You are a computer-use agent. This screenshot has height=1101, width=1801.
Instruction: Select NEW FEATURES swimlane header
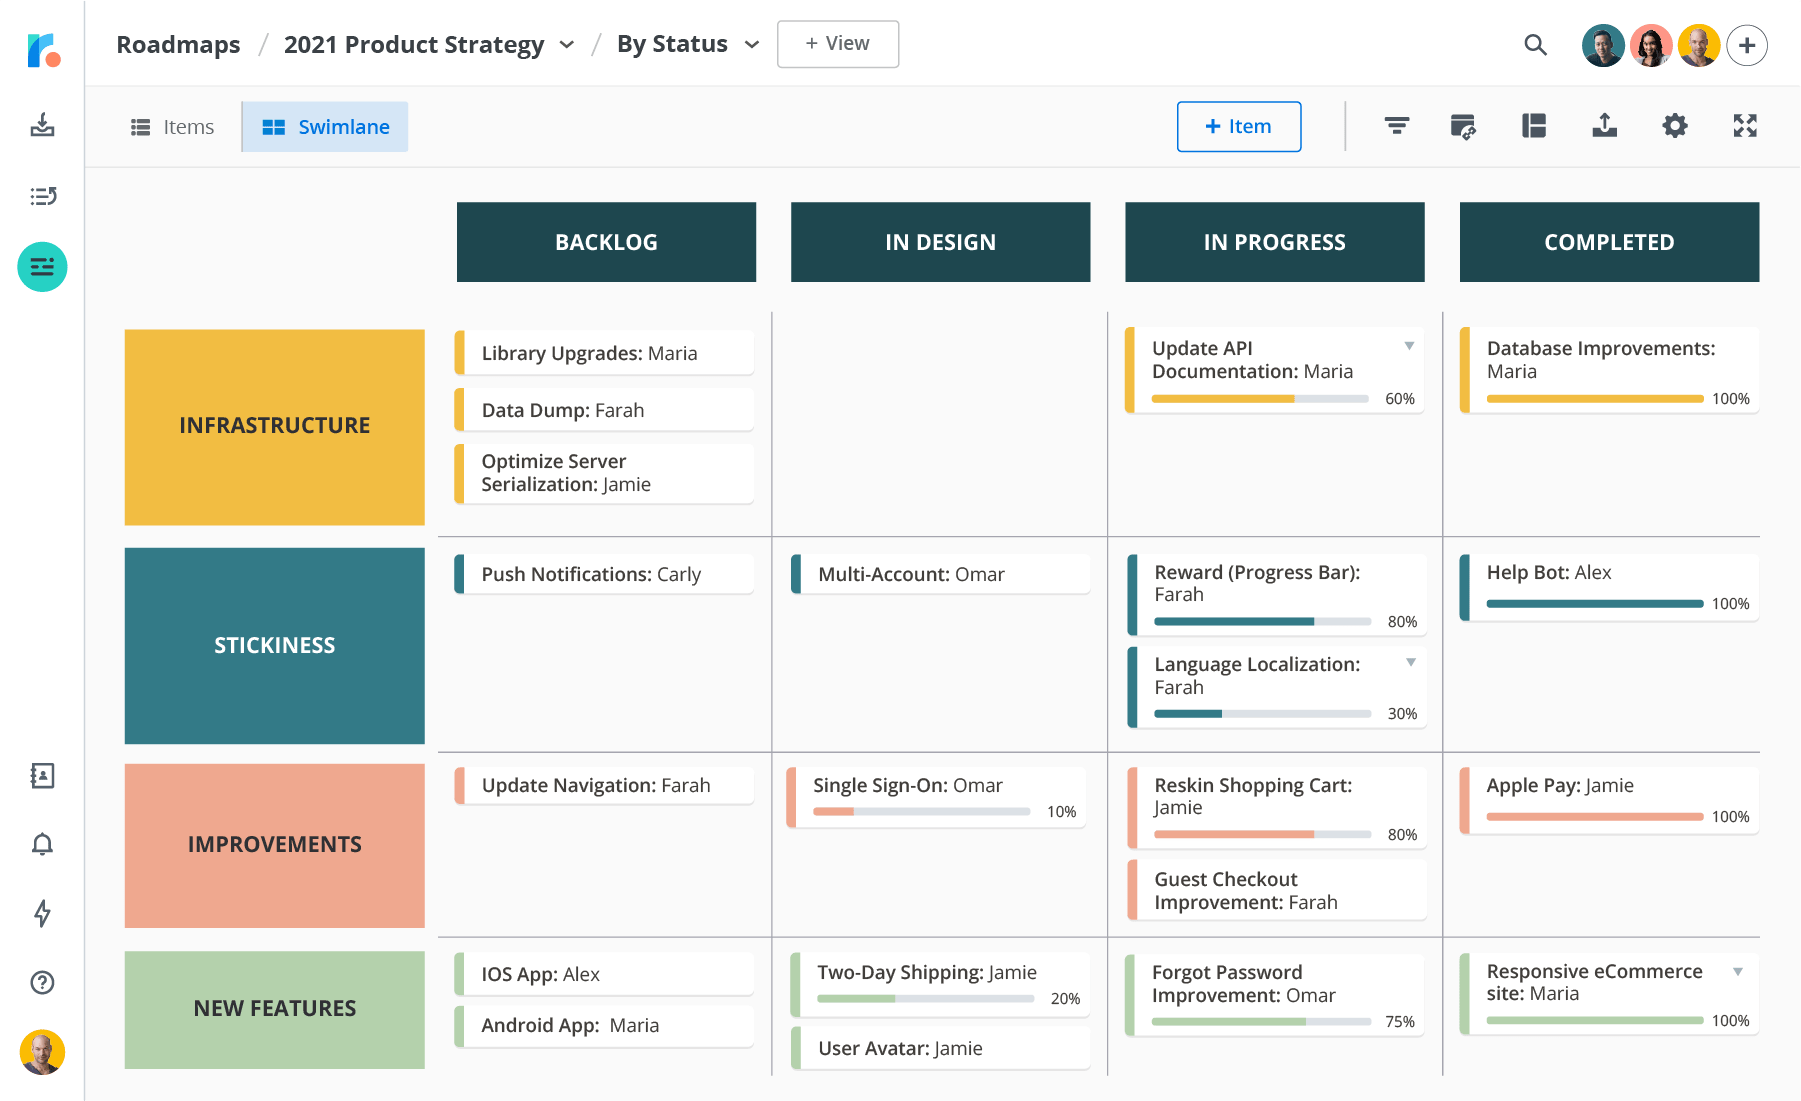coord(275,1010)
